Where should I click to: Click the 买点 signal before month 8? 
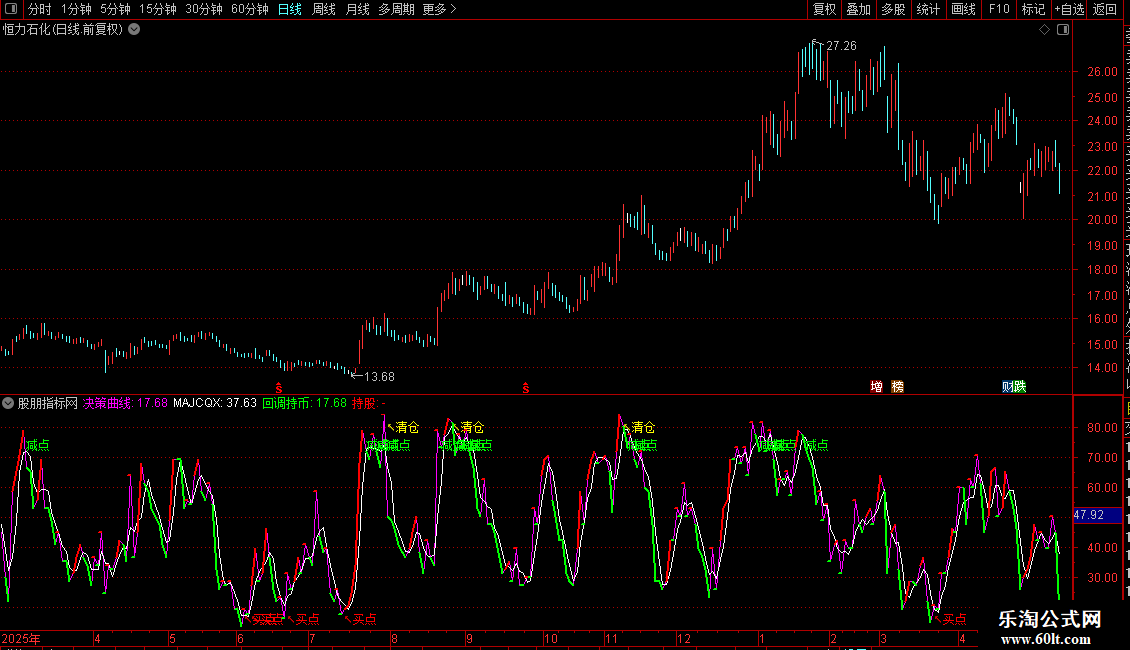365,618
